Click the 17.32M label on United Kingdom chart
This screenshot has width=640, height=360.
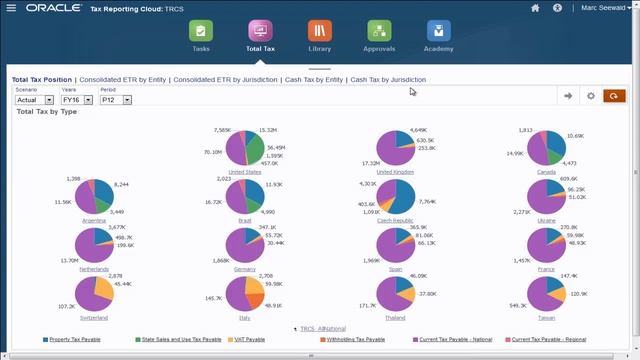click(371, 163)
